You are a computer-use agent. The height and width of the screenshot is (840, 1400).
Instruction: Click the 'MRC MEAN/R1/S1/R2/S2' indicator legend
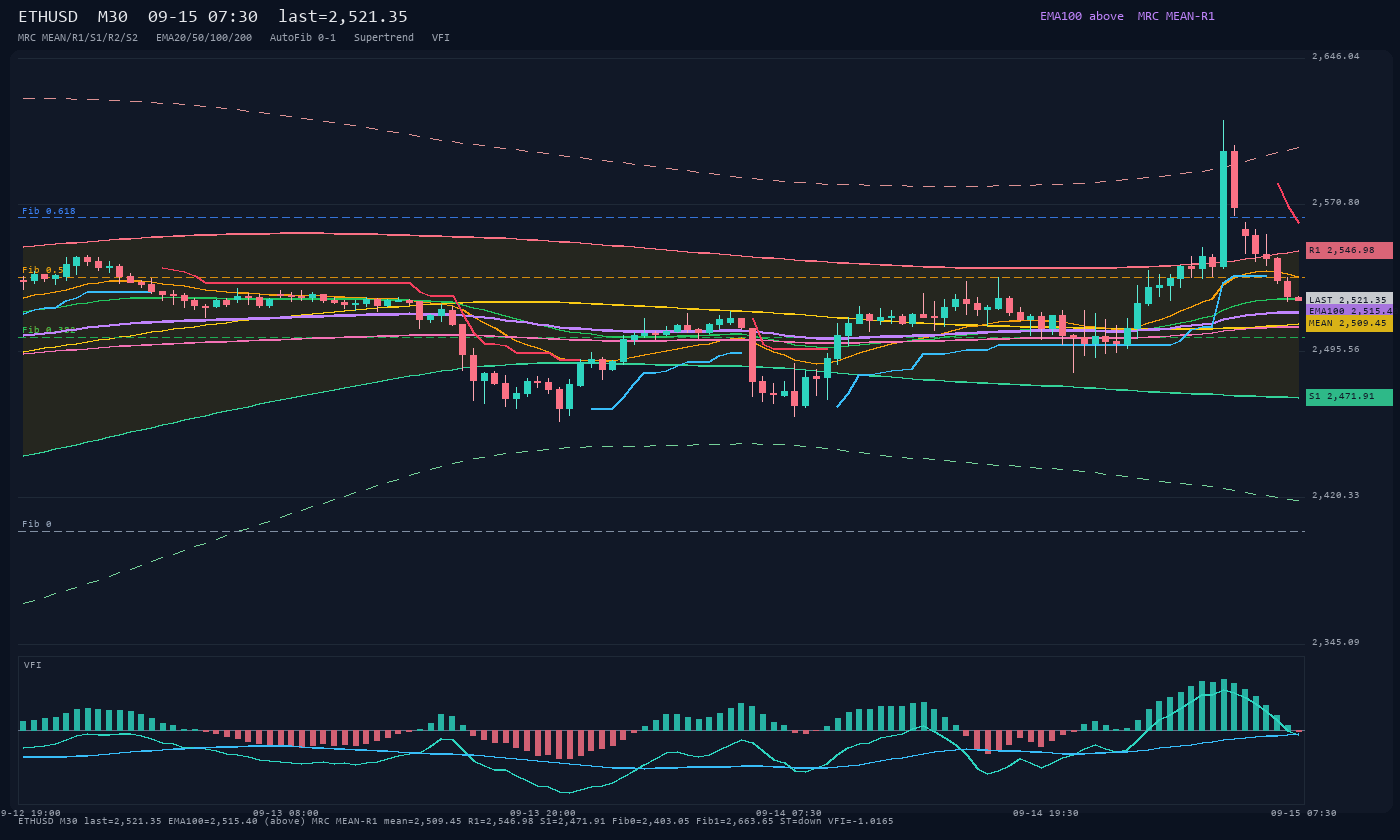[78, 38]
